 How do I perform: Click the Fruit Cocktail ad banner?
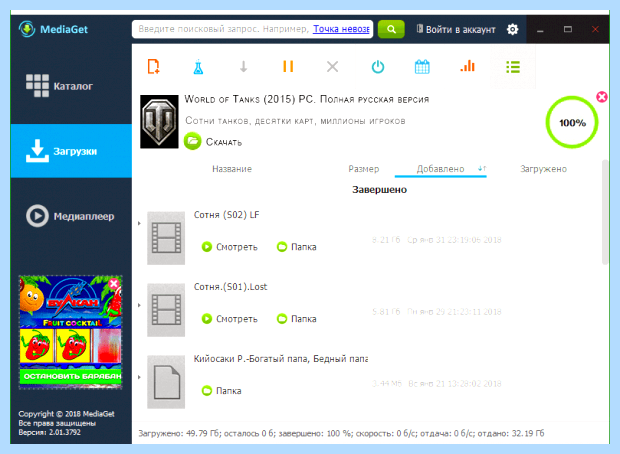[x=70, y=332]
